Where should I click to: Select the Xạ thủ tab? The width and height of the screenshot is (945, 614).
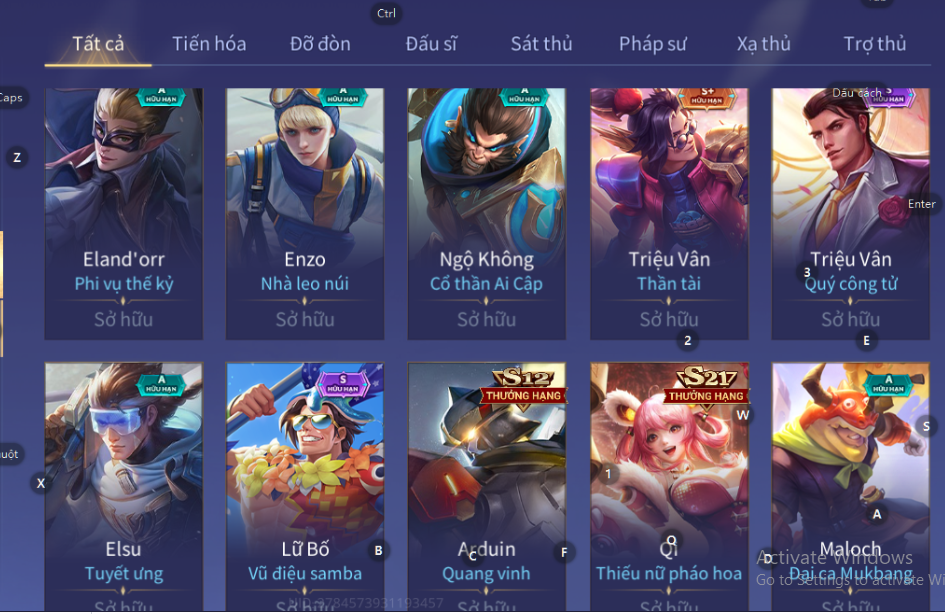point(764,44)
